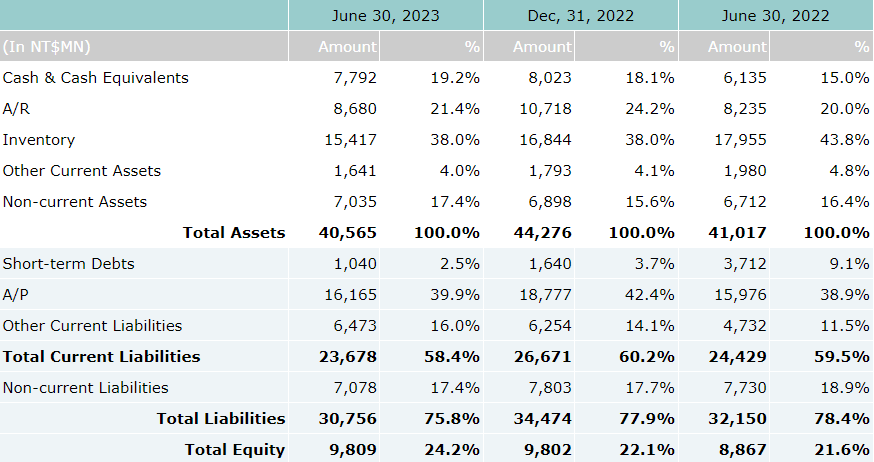The width and height of the screenshot is (874, 462).
Task: Click the June 30, 2022 column header
Action: tap(775, 16)
